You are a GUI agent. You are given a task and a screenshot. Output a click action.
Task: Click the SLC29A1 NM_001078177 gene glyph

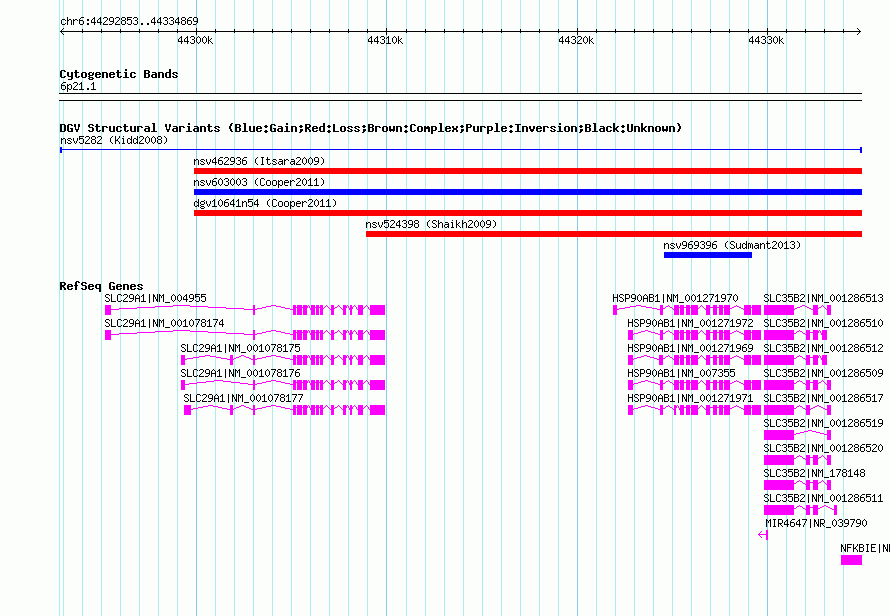click(x=285, y=410)
